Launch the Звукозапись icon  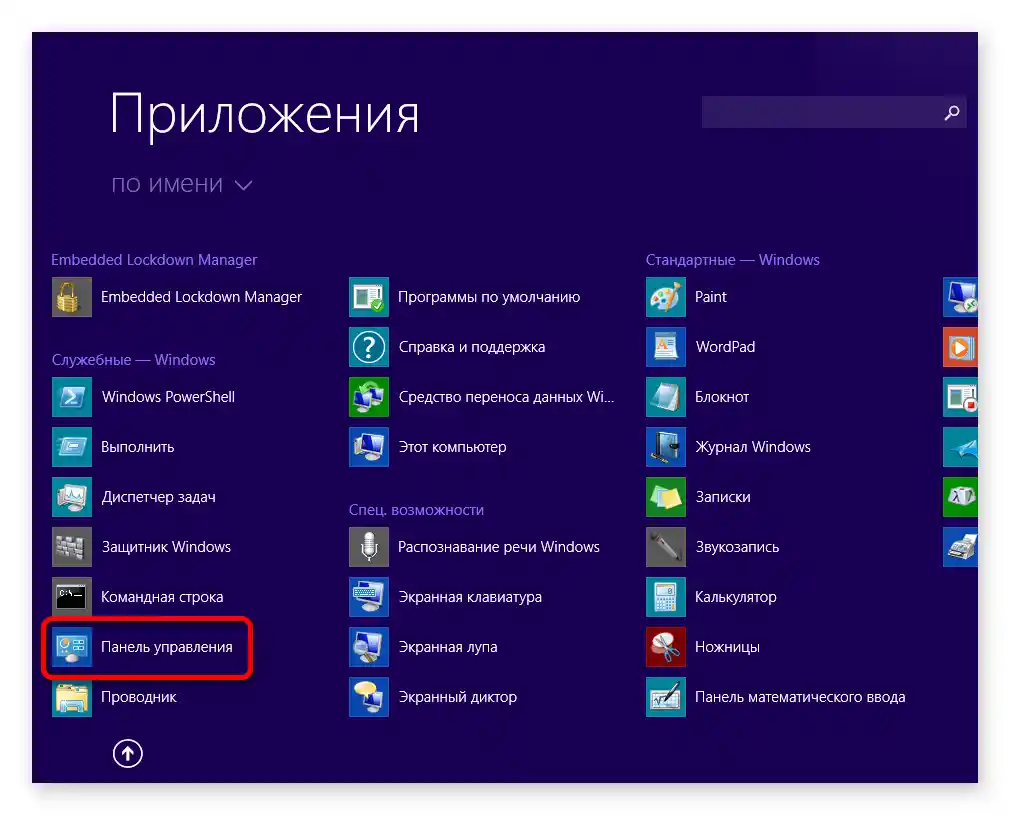point(666,547)
